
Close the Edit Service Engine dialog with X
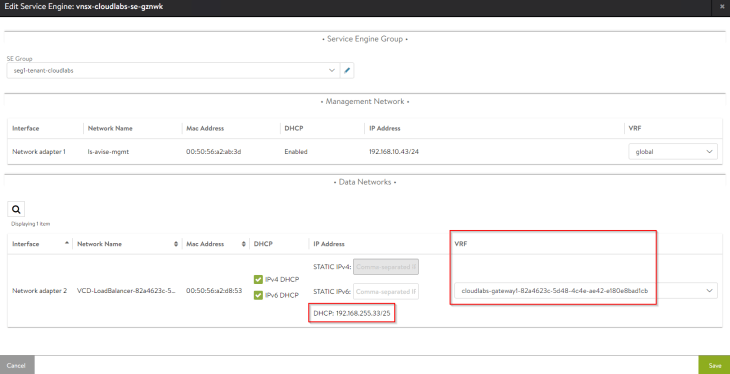pyautogui.click(x=722, y=7)
